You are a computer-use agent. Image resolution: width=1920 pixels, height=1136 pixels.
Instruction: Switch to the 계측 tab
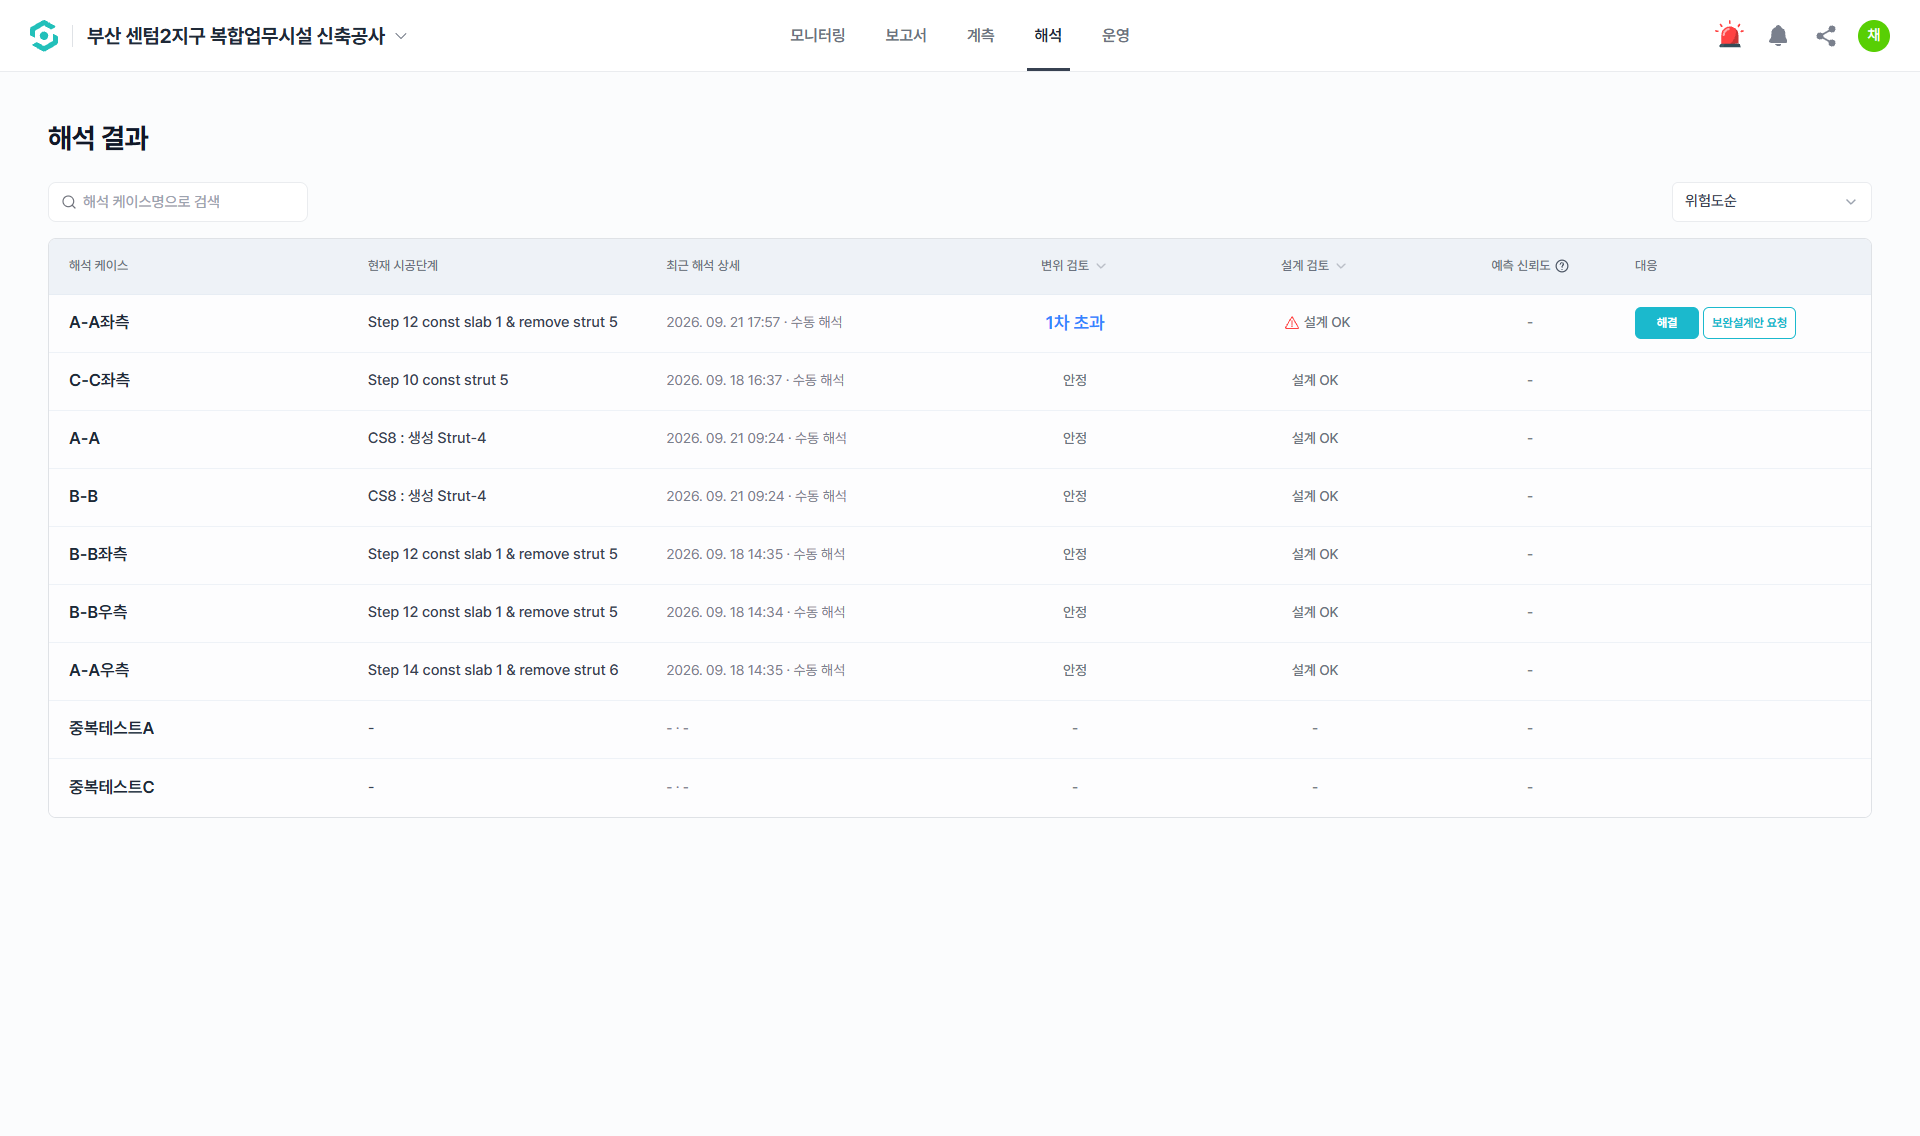(x=980, y=36)
